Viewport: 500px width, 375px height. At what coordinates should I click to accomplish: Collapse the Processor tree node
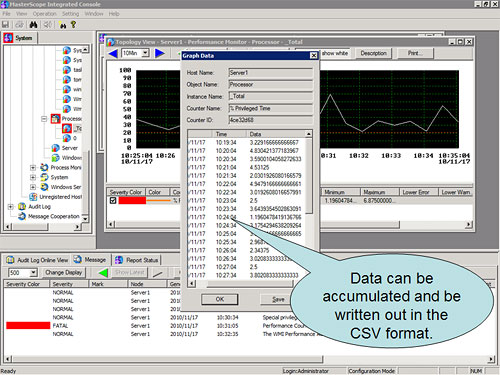(44, 119)
